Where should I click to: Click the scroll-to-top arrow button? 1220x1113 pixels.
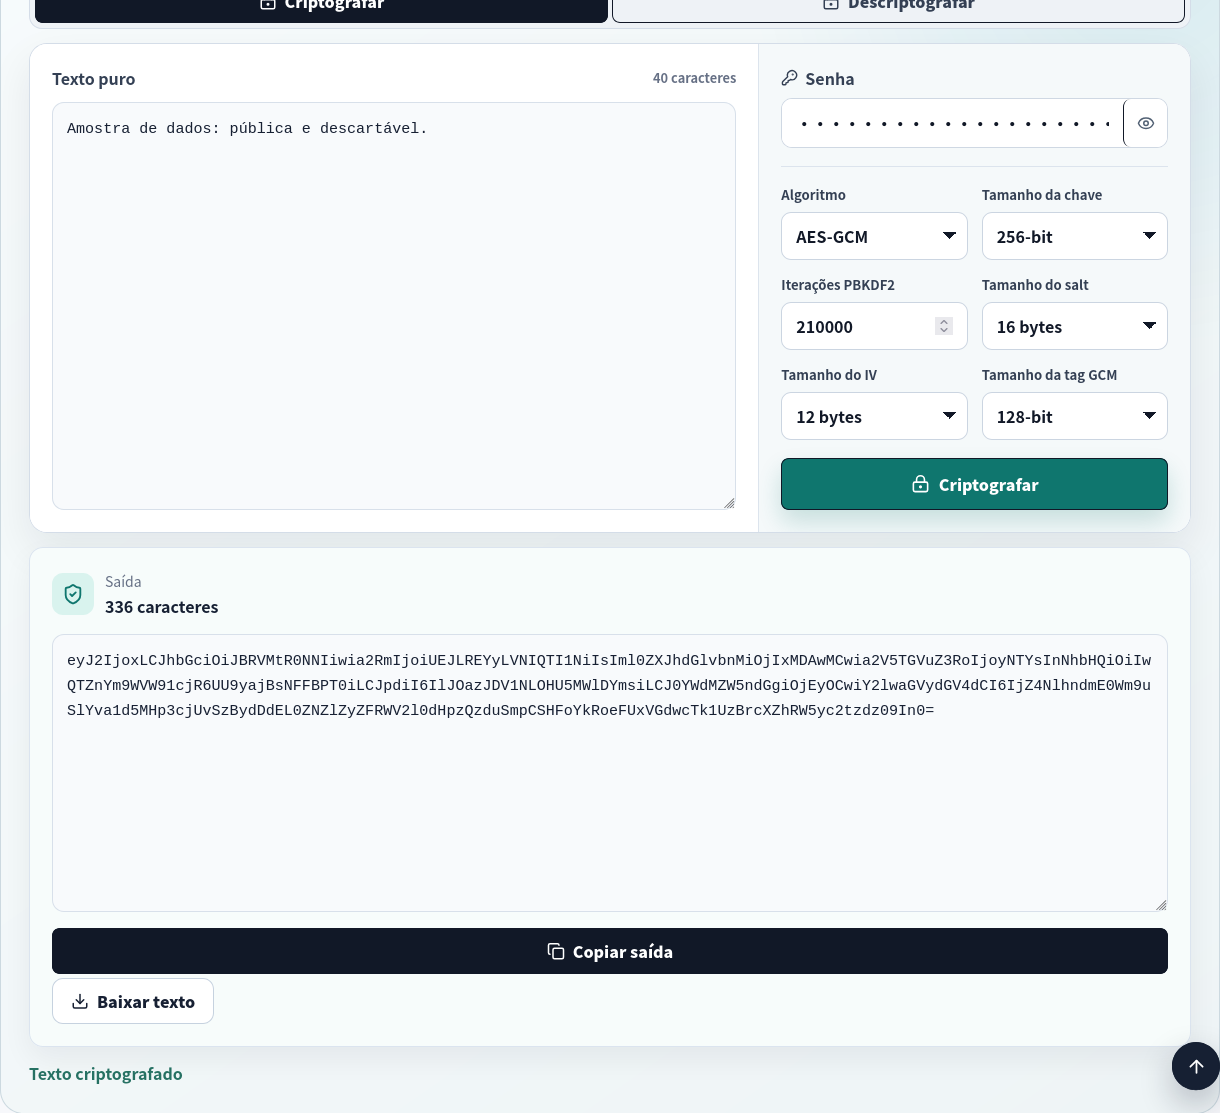1196,1066
